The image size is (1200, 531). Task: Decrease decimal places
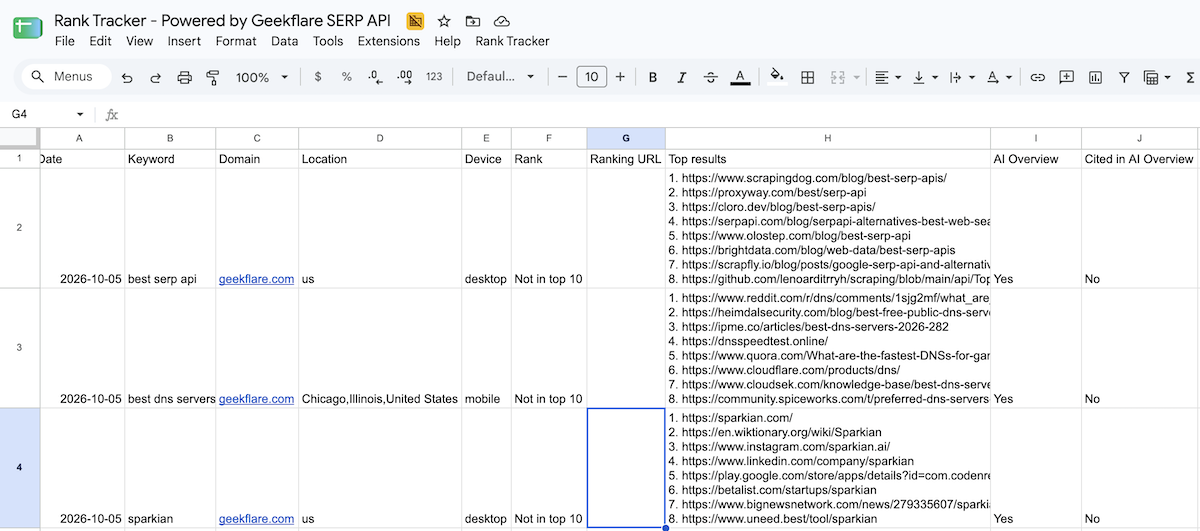(x=375, y=77)
